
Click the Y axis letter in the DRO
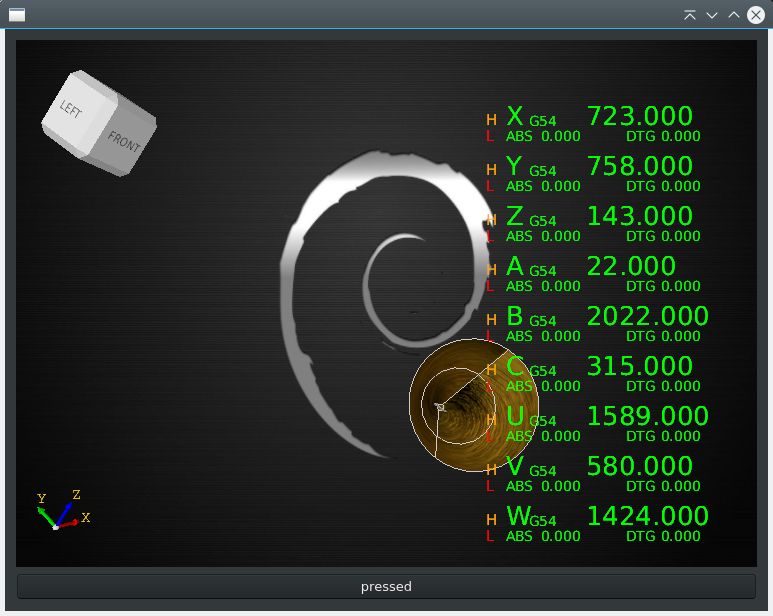point(514,167)
